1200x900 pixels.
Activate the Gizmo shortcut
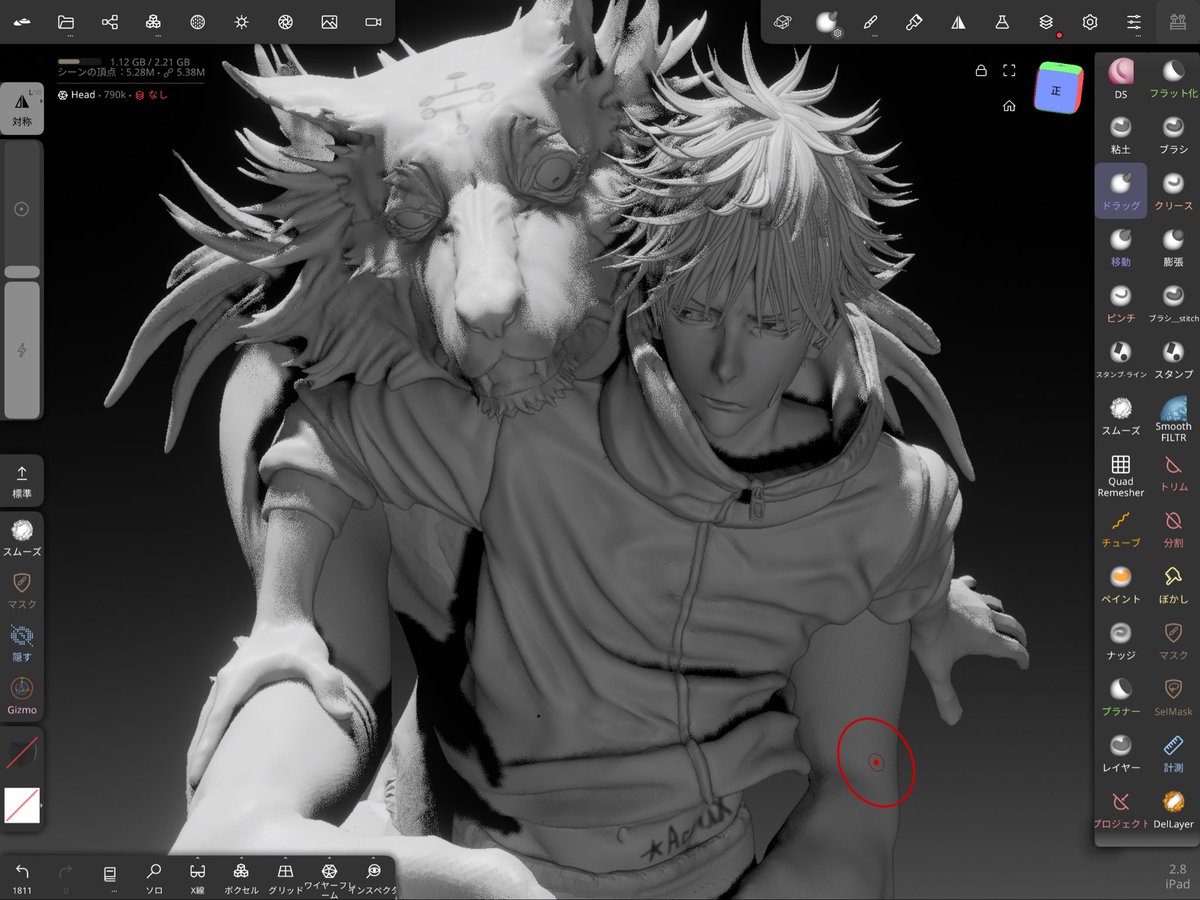click(22, 696)
